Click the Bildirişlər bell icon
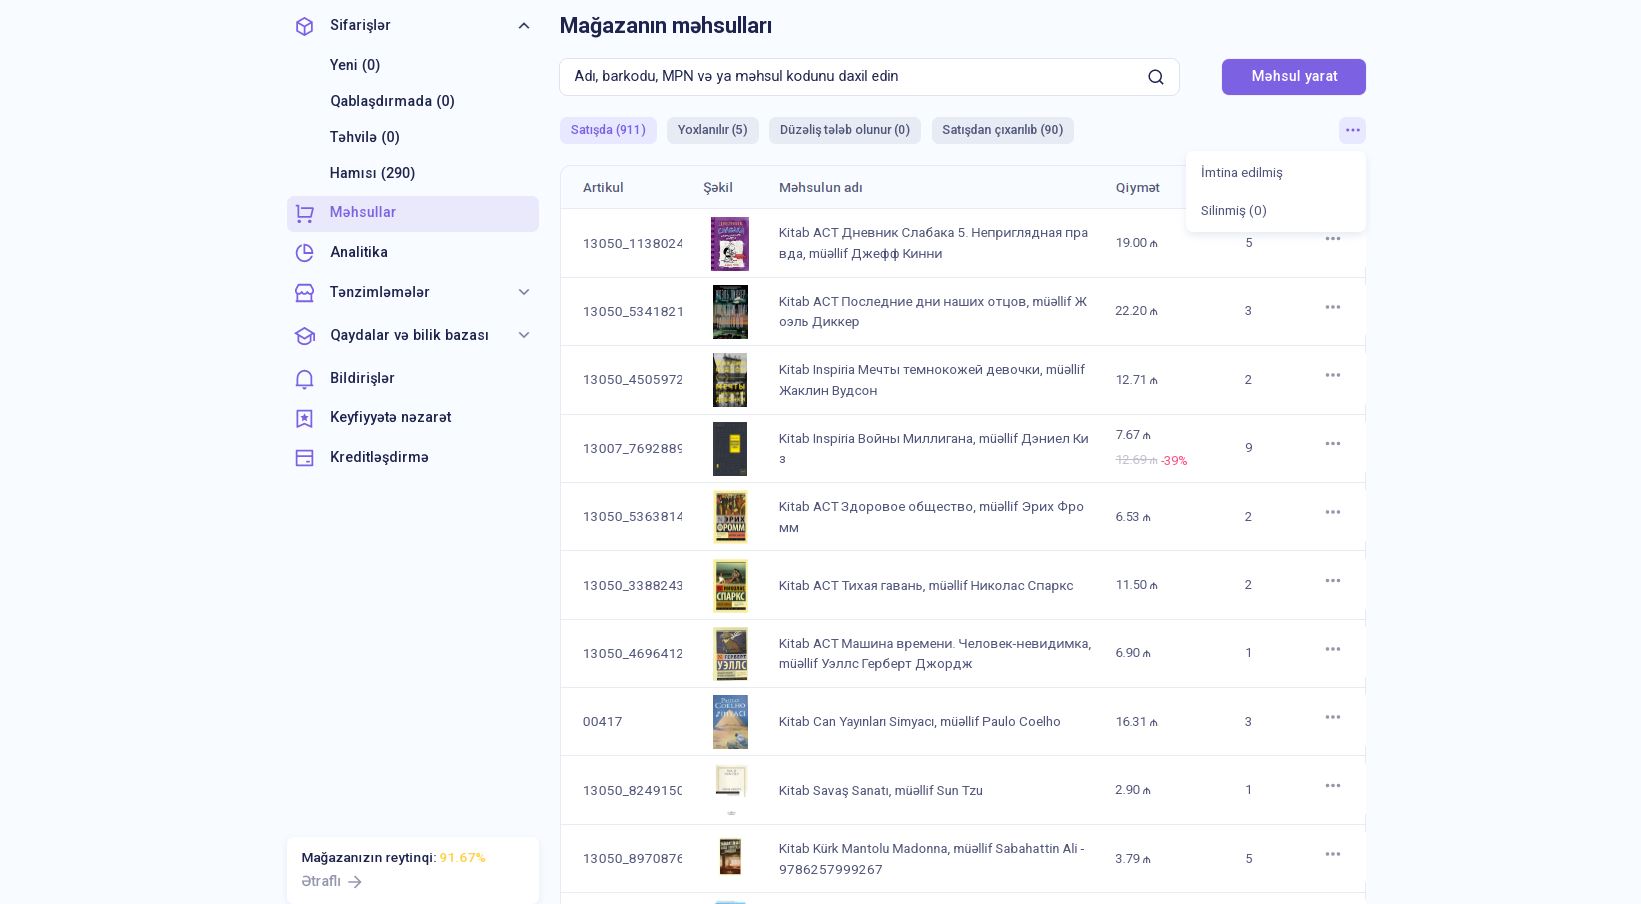 pos(305,379)
